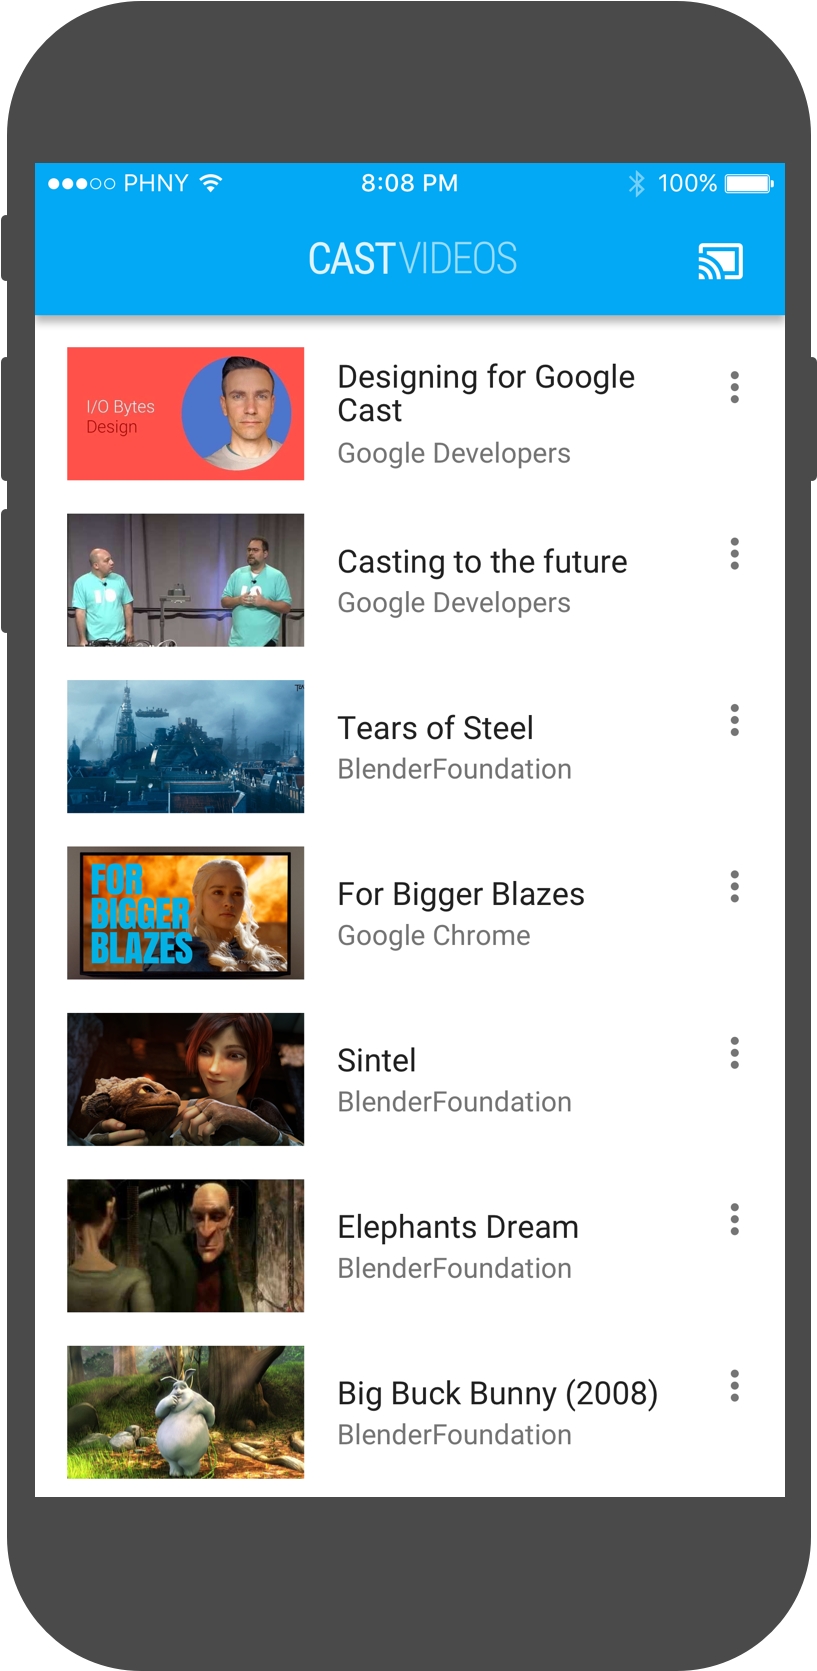
Task: Select the Big Buck Bunny (2008) title
Action: click(497, 1393)
